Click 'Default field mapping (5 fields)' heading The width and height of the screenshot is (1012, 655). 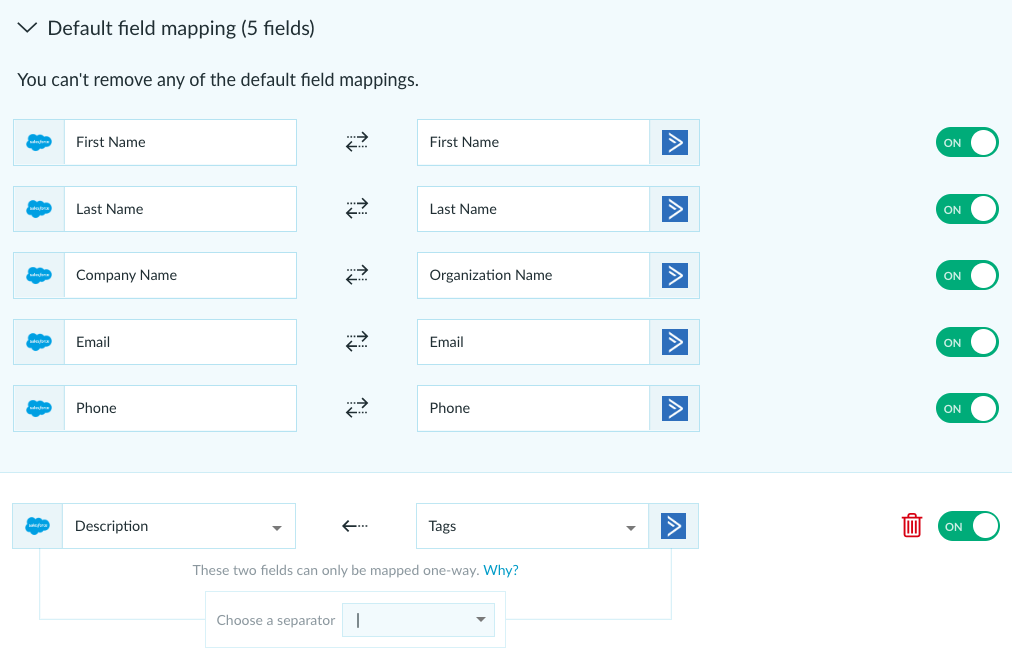pos(181,28)
